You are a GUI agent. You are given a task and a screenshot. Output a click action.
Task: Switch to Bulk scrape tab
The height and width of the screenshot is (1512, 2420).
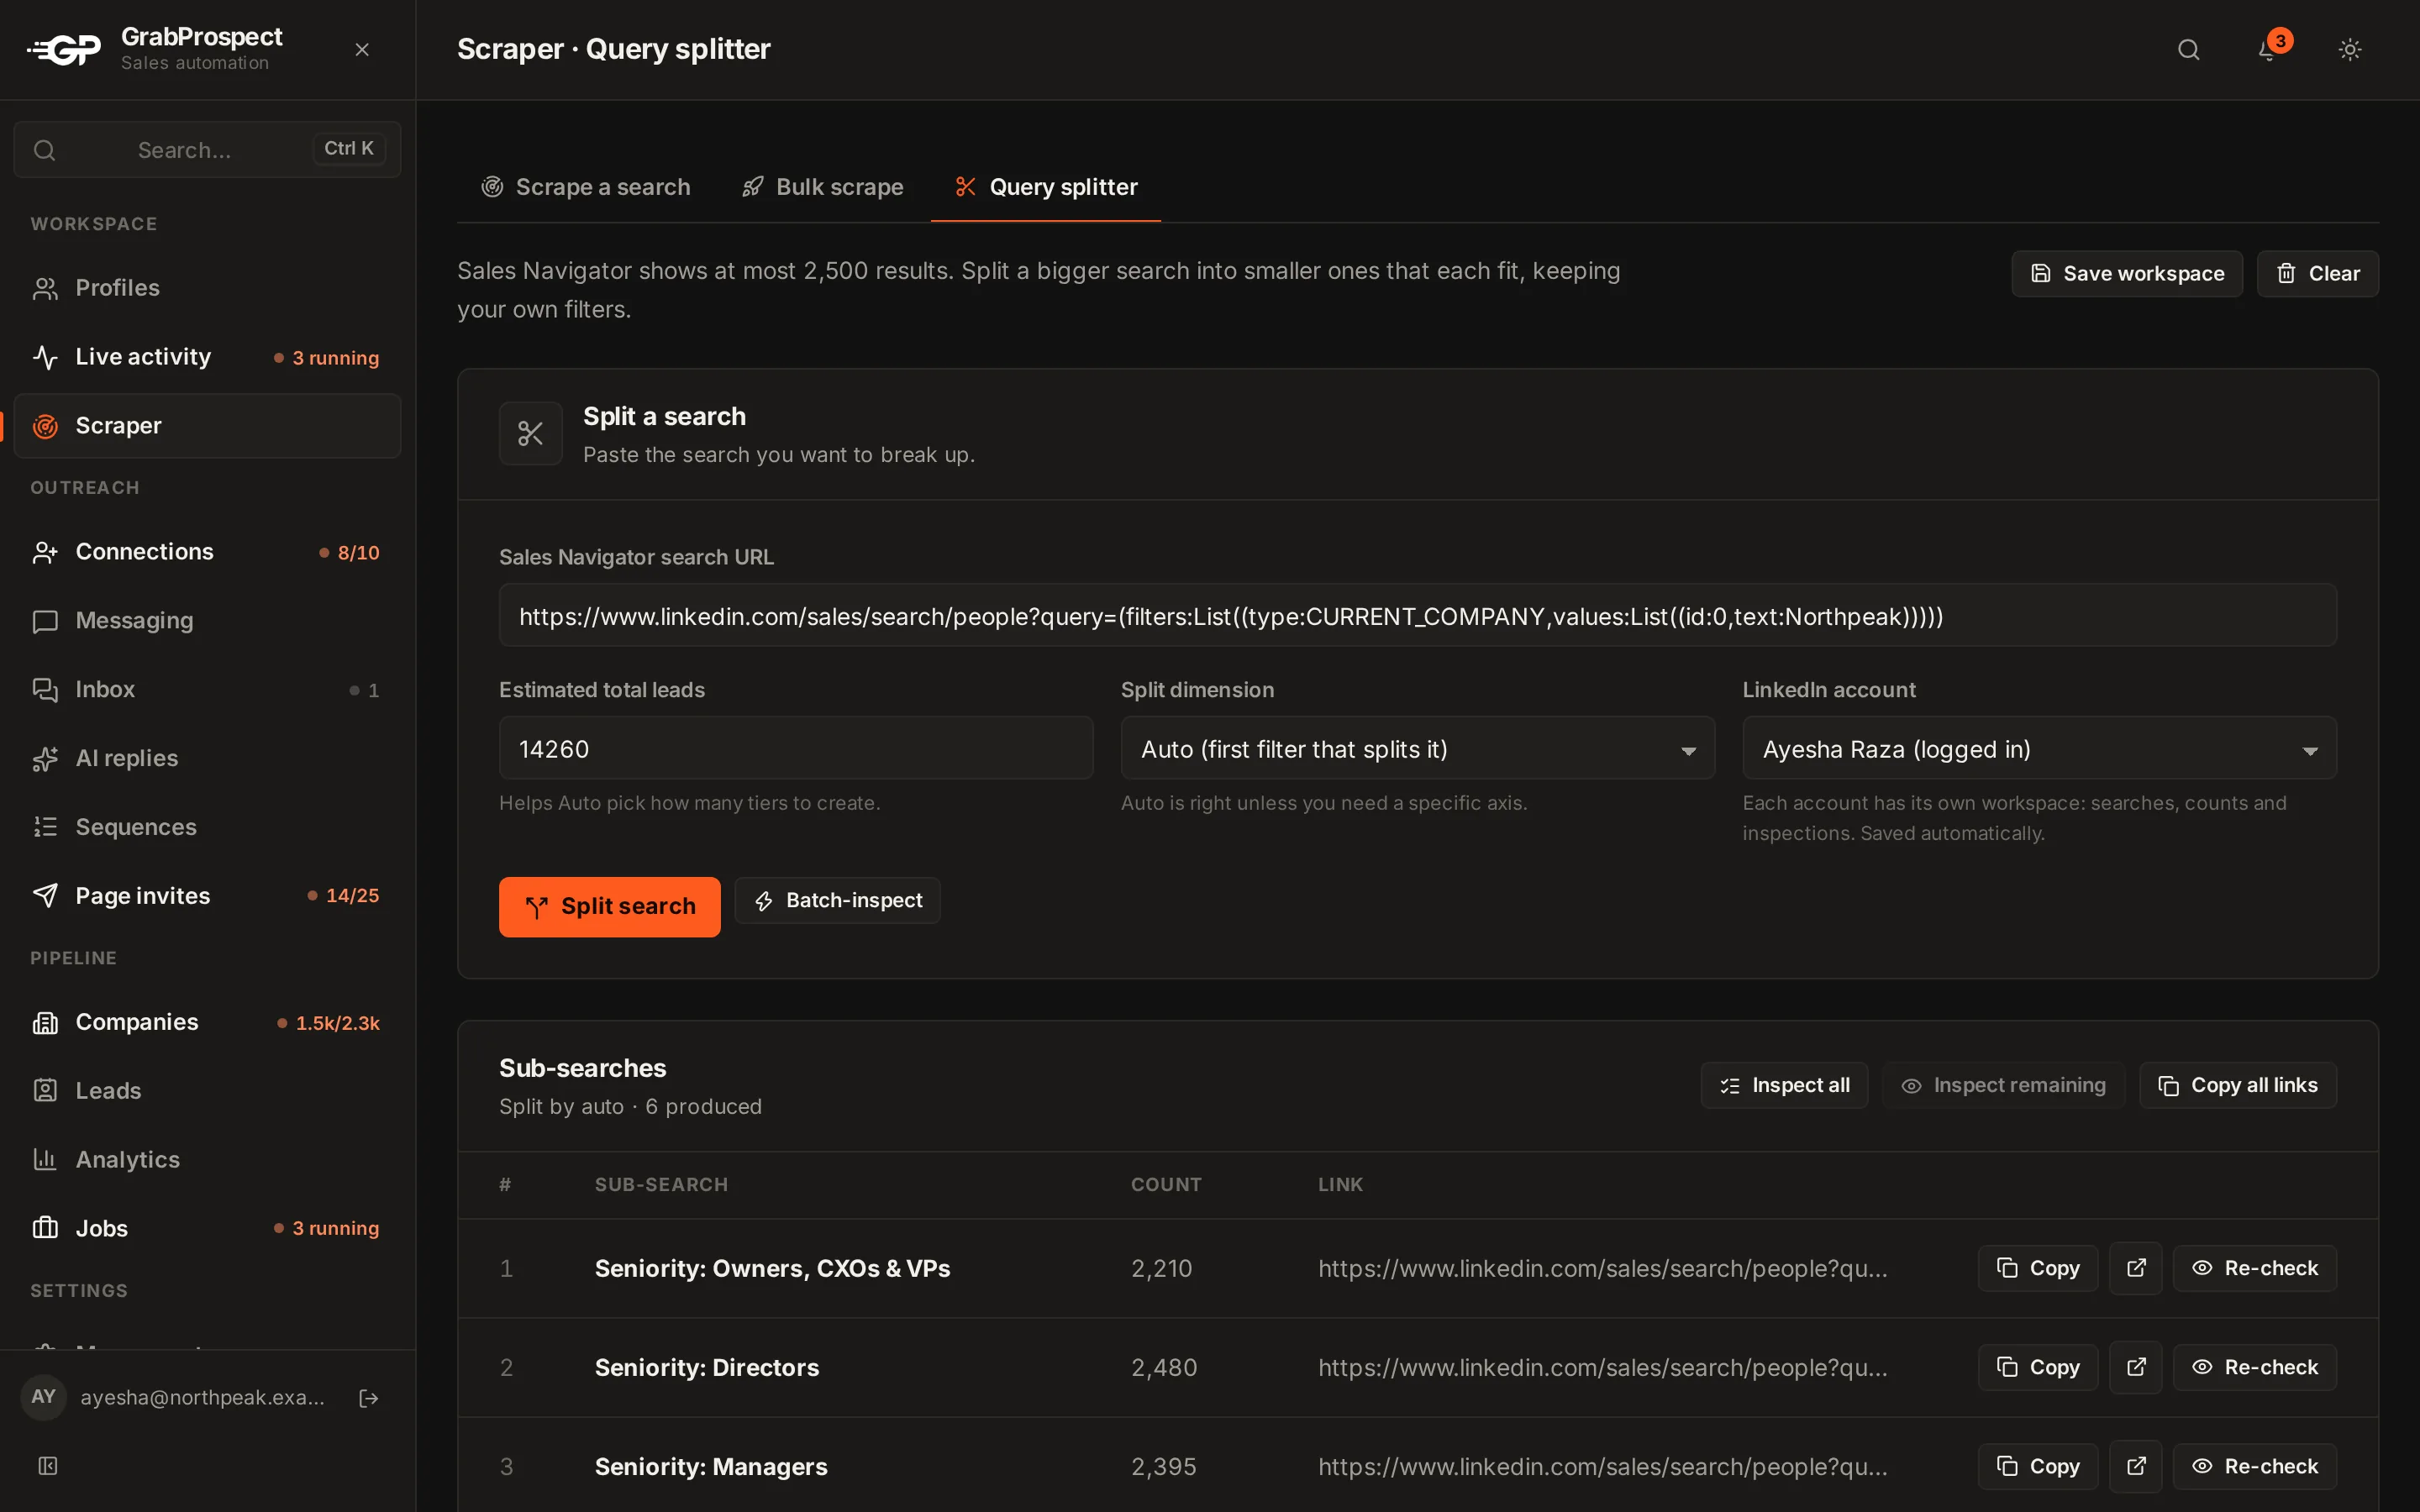tap(822, 187)
